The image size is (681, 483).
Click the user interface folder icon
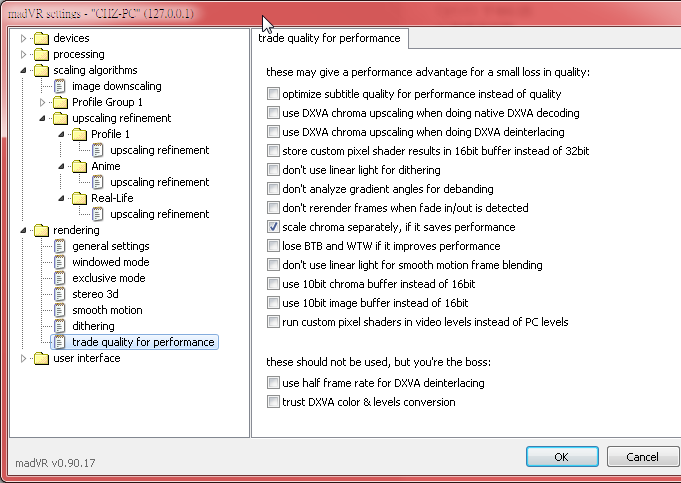tap(41, 358)
